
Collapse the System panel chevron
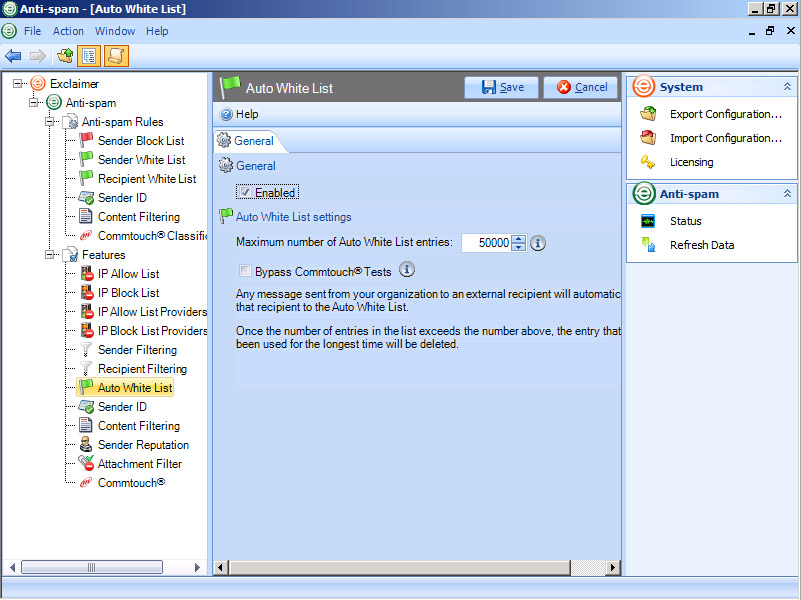click(787, 87)
